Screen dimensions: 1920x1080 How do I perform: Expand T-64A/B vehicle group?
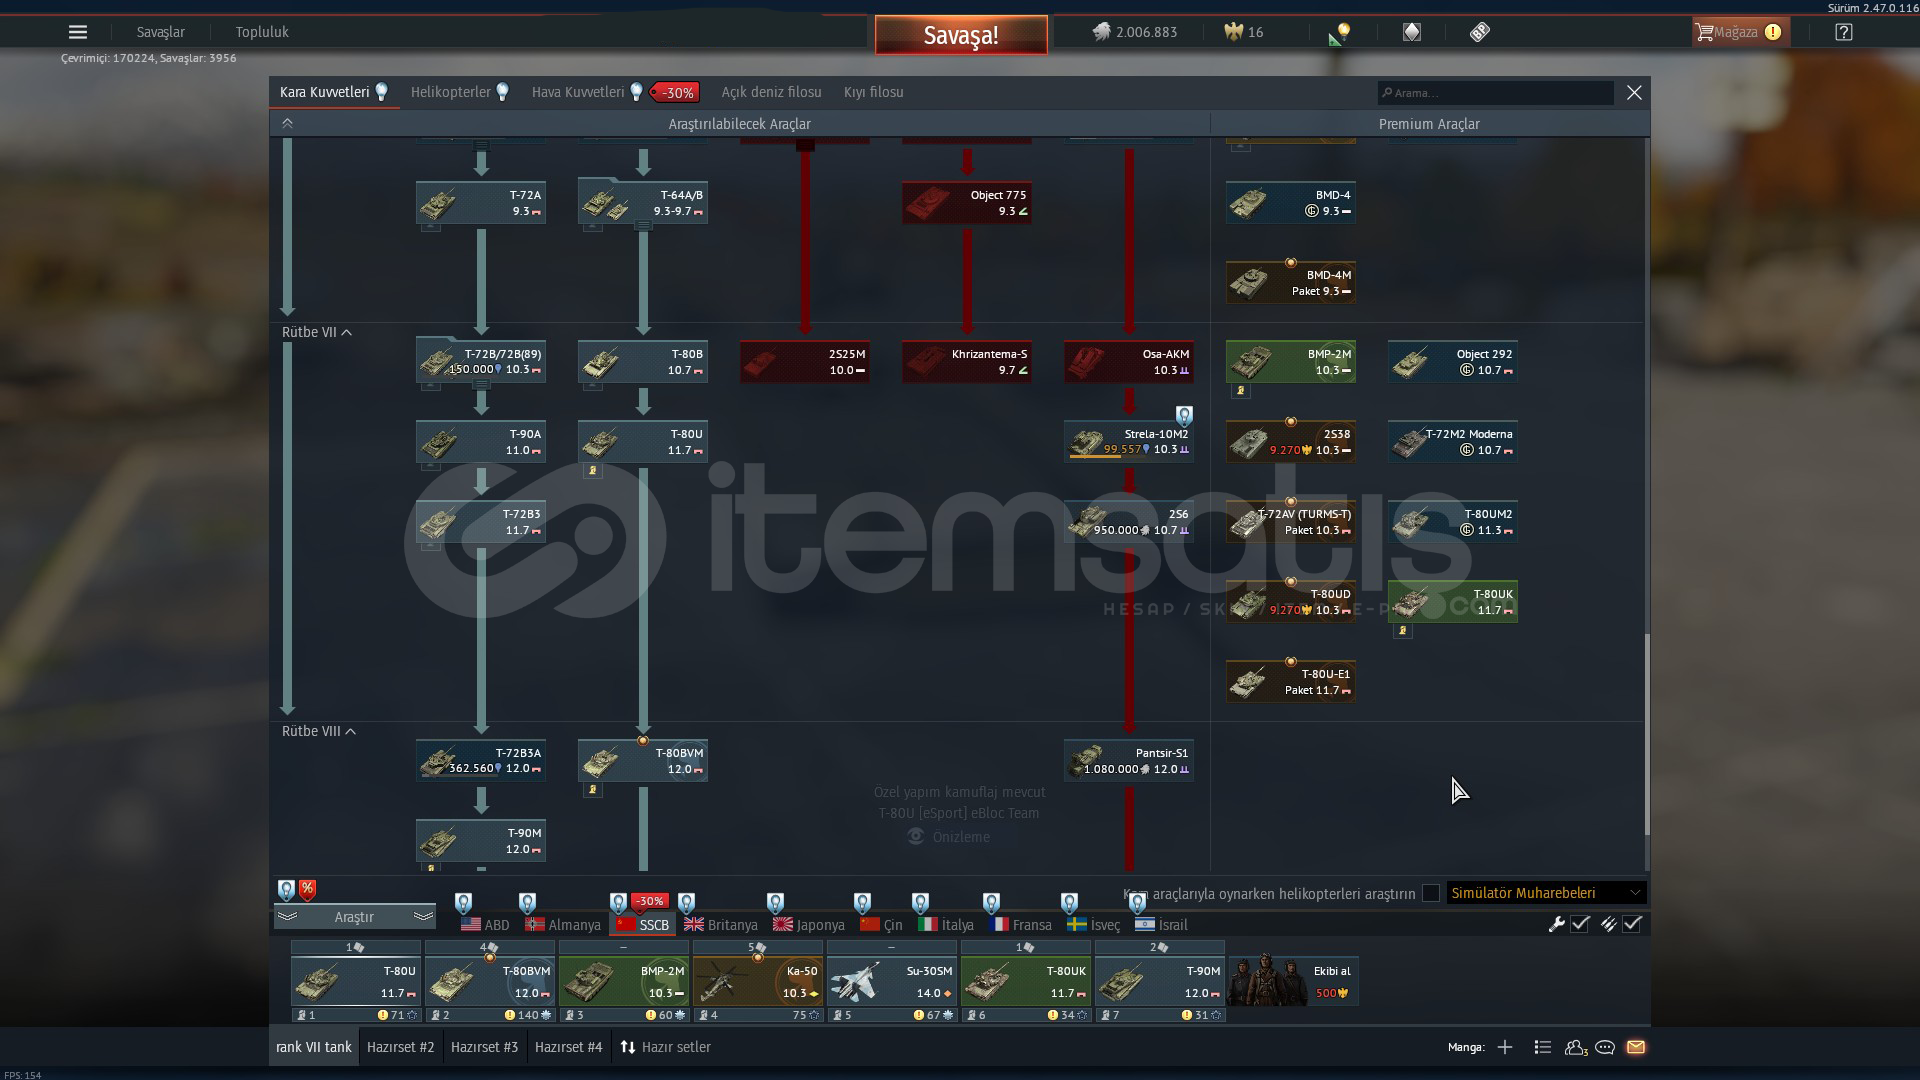pyautogui.click(x=643, y=226)
